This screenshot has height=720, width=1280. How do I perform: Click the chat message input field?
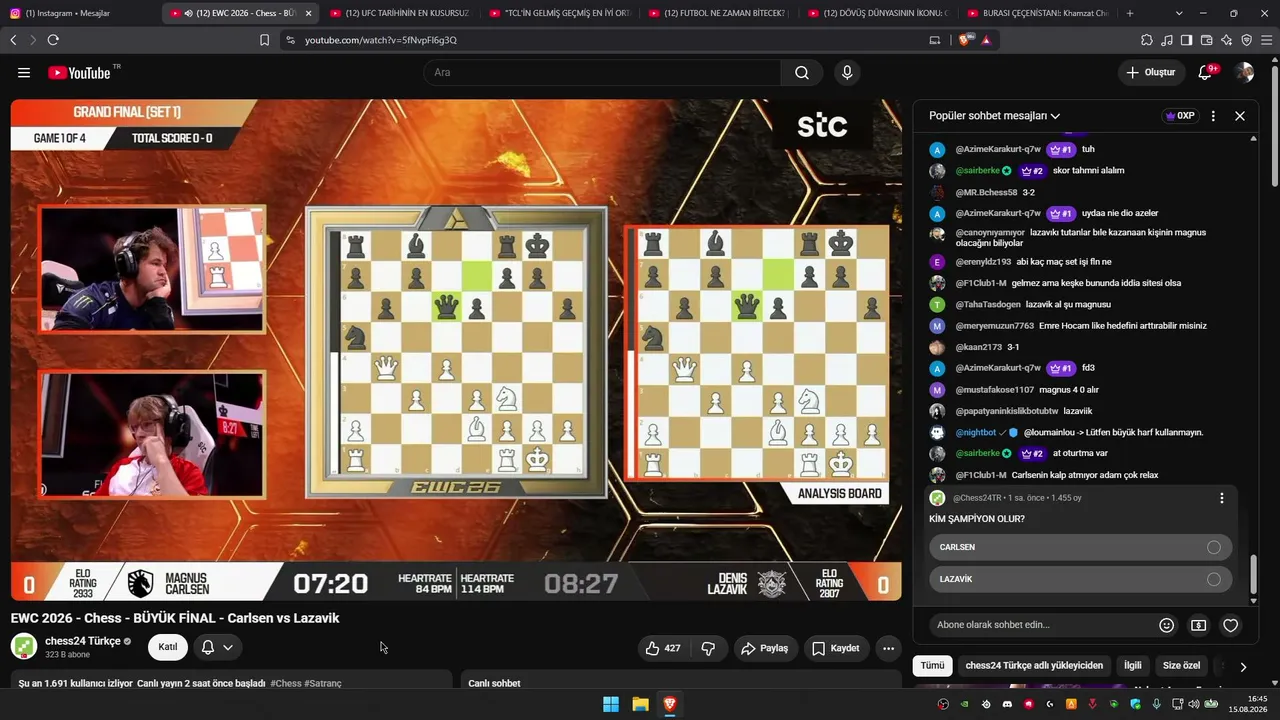pyautogui.click(x=1040, y=625)
